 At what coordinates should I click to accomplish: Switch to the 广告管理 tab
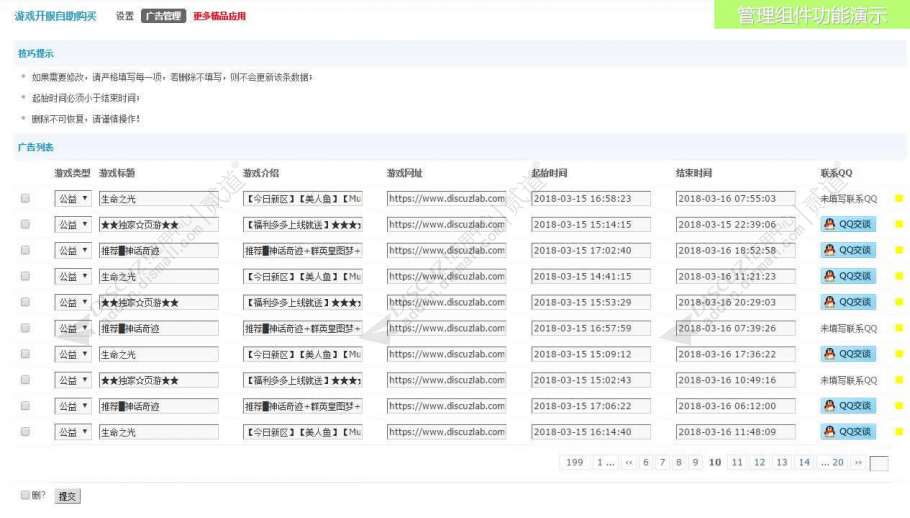click(163, 16)
